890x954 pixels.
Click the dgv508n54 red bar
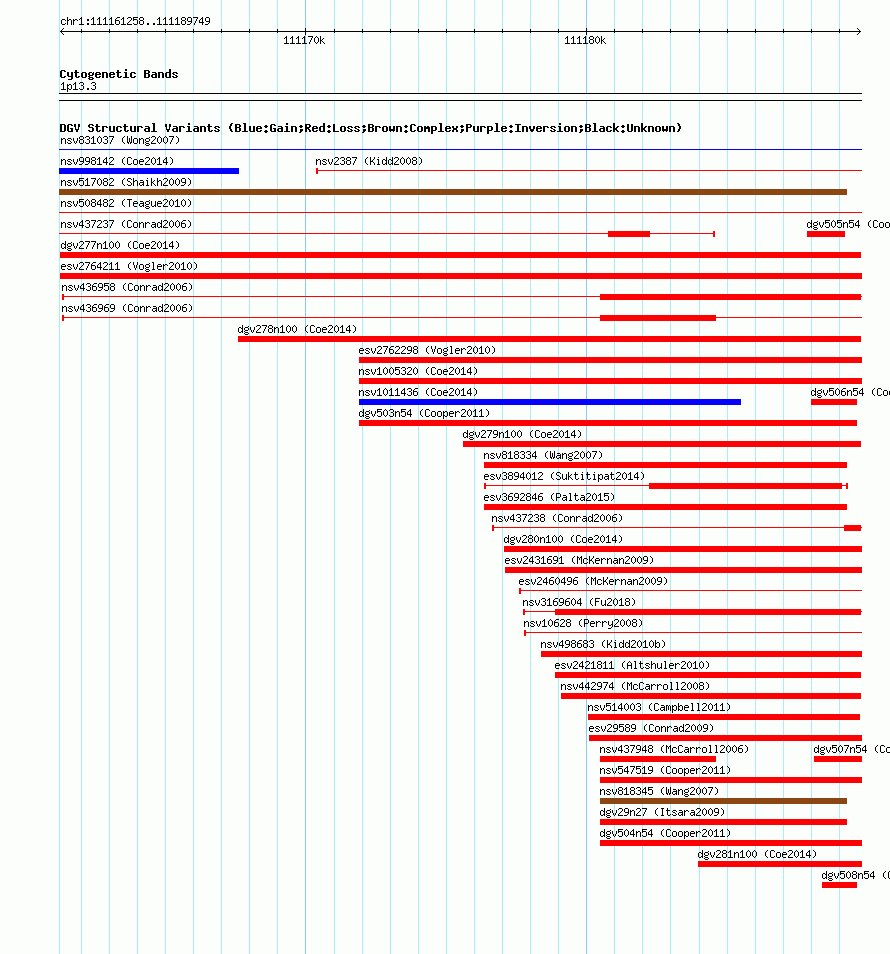(x=839, y=885)
